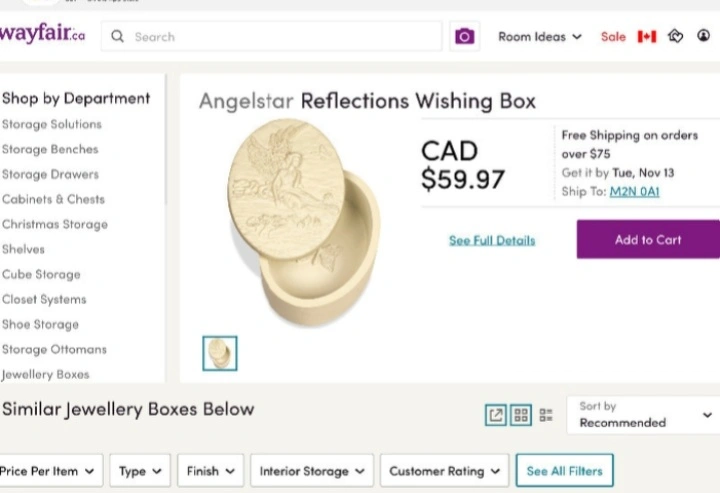Click the purple camera image search icon
720x493 pixels.
pyautogui.click(x=464, y=37)
